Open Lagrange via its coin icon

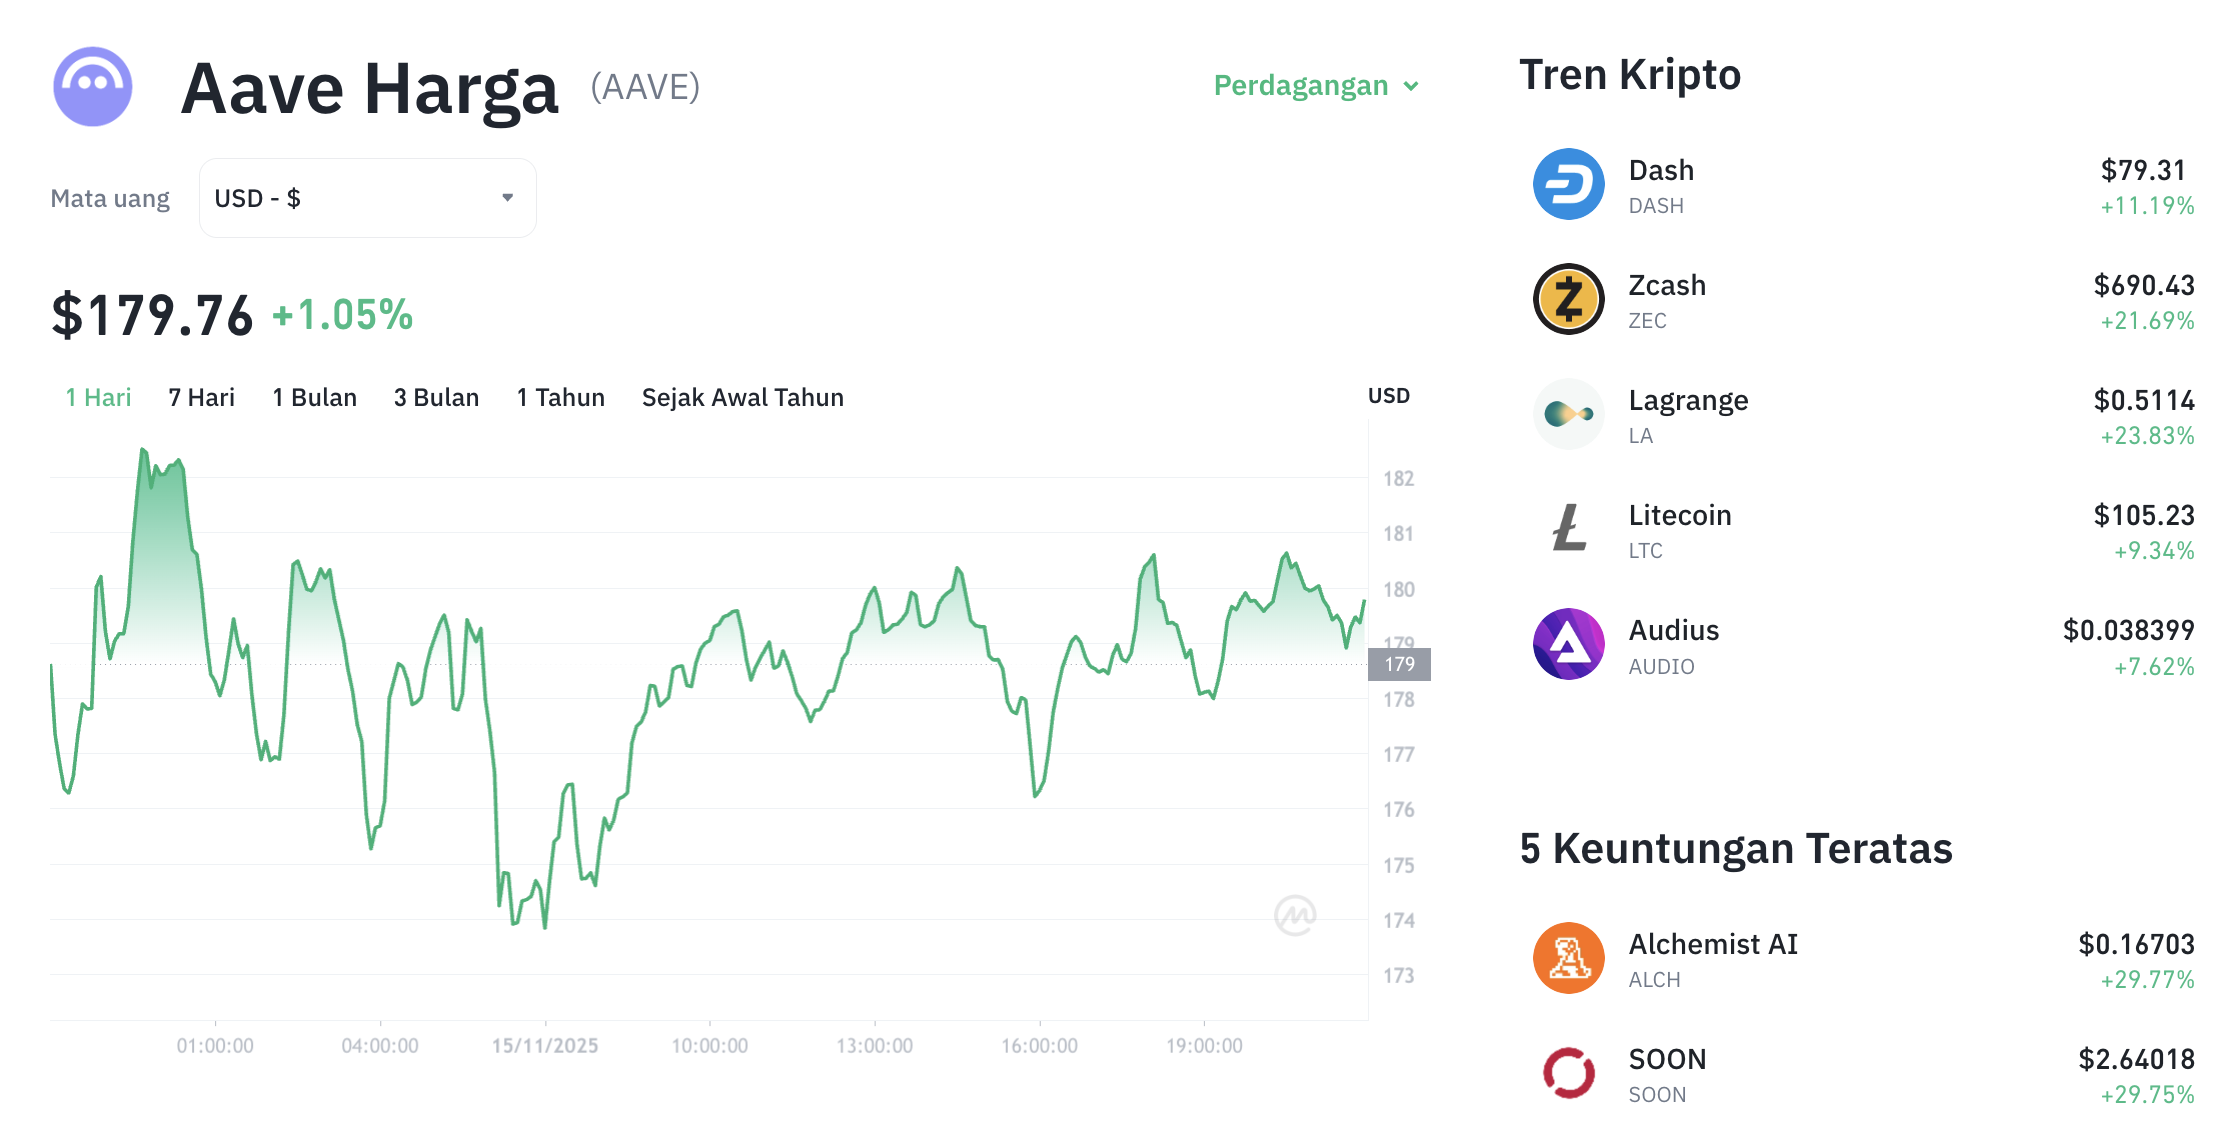1568,413
